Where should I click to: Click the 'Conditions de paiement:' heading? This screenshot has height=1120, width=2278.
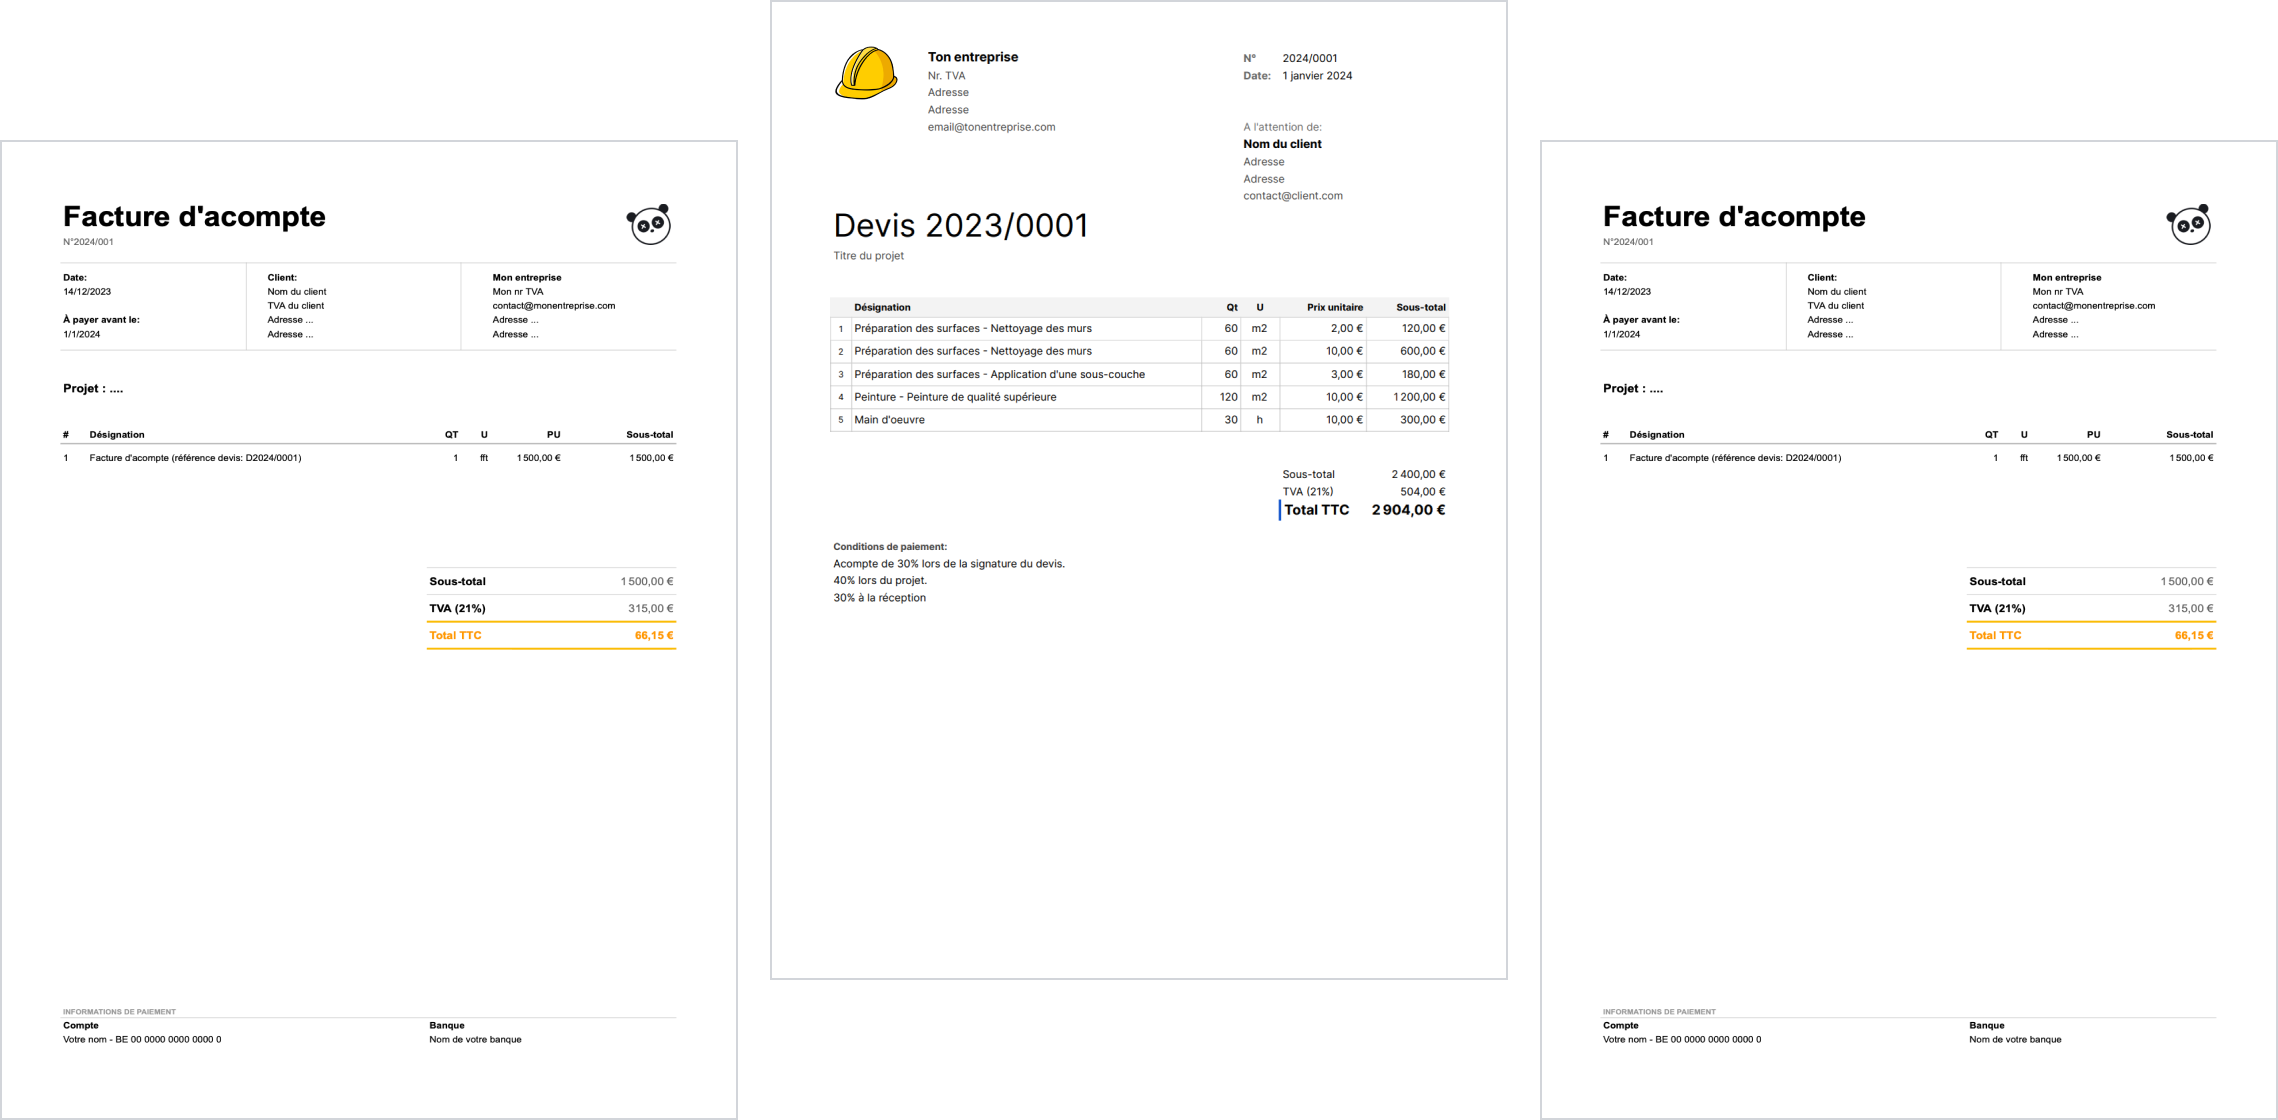point(889,547)
